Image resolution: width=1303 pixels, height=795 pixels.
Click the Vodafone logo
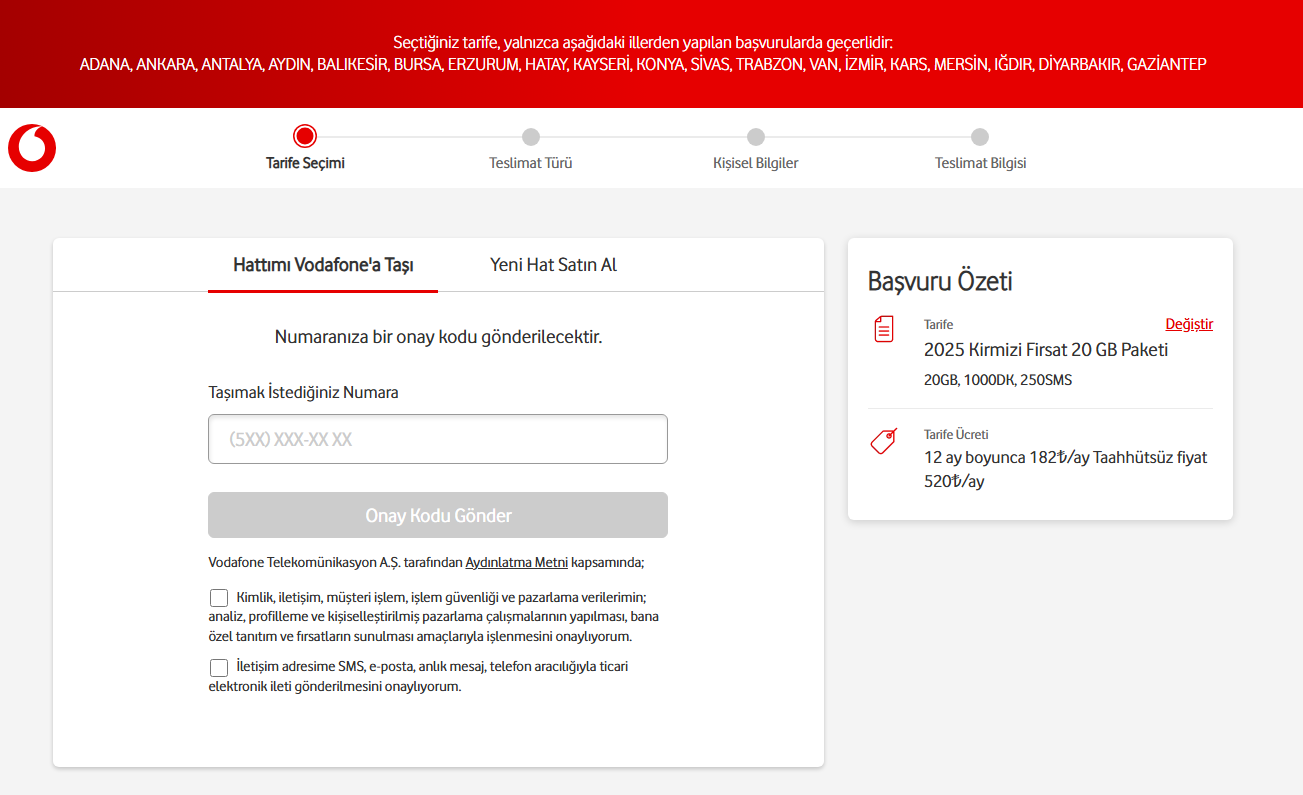click(x=32, y=148)
